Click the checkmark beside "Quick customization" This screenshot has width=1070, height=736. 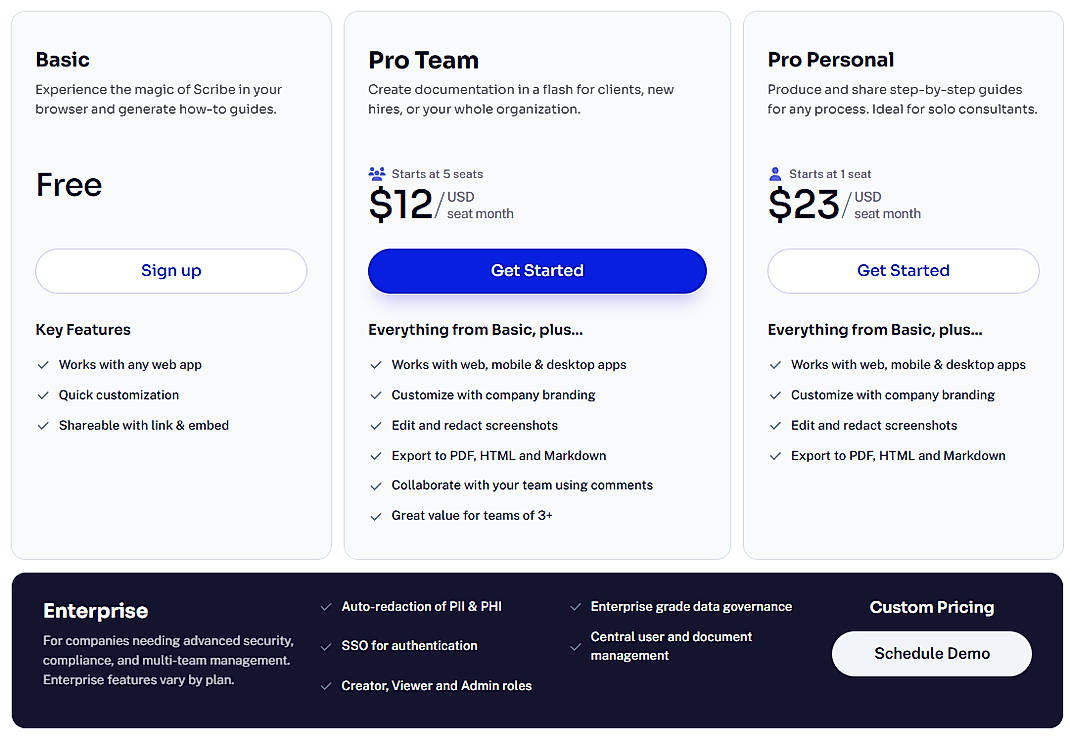42,394
